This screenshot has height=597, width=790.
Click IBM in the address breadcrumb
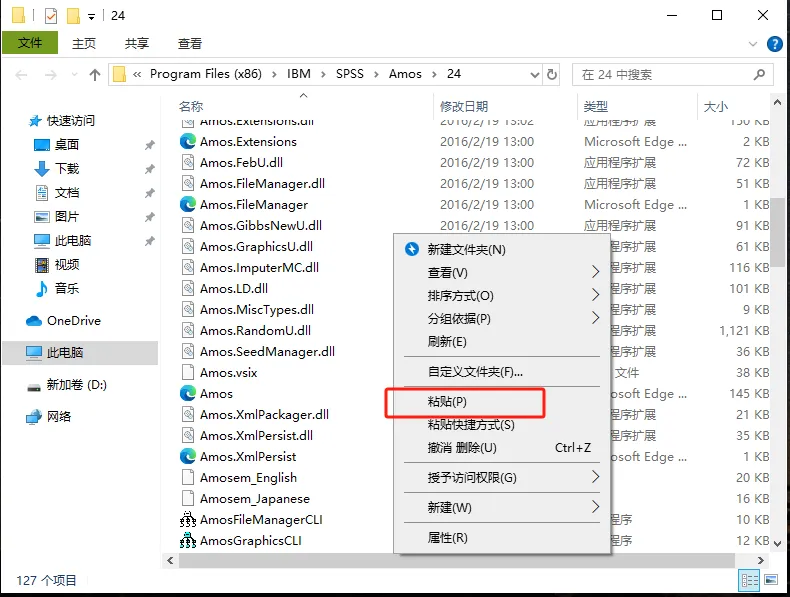(x=299, y=74)
